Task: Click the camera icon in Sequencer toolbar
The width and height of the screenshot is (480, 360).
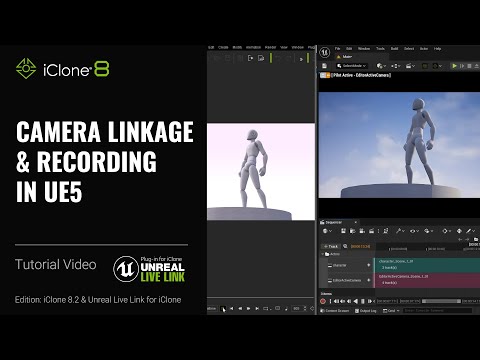Action: click(x=362, y=231)
